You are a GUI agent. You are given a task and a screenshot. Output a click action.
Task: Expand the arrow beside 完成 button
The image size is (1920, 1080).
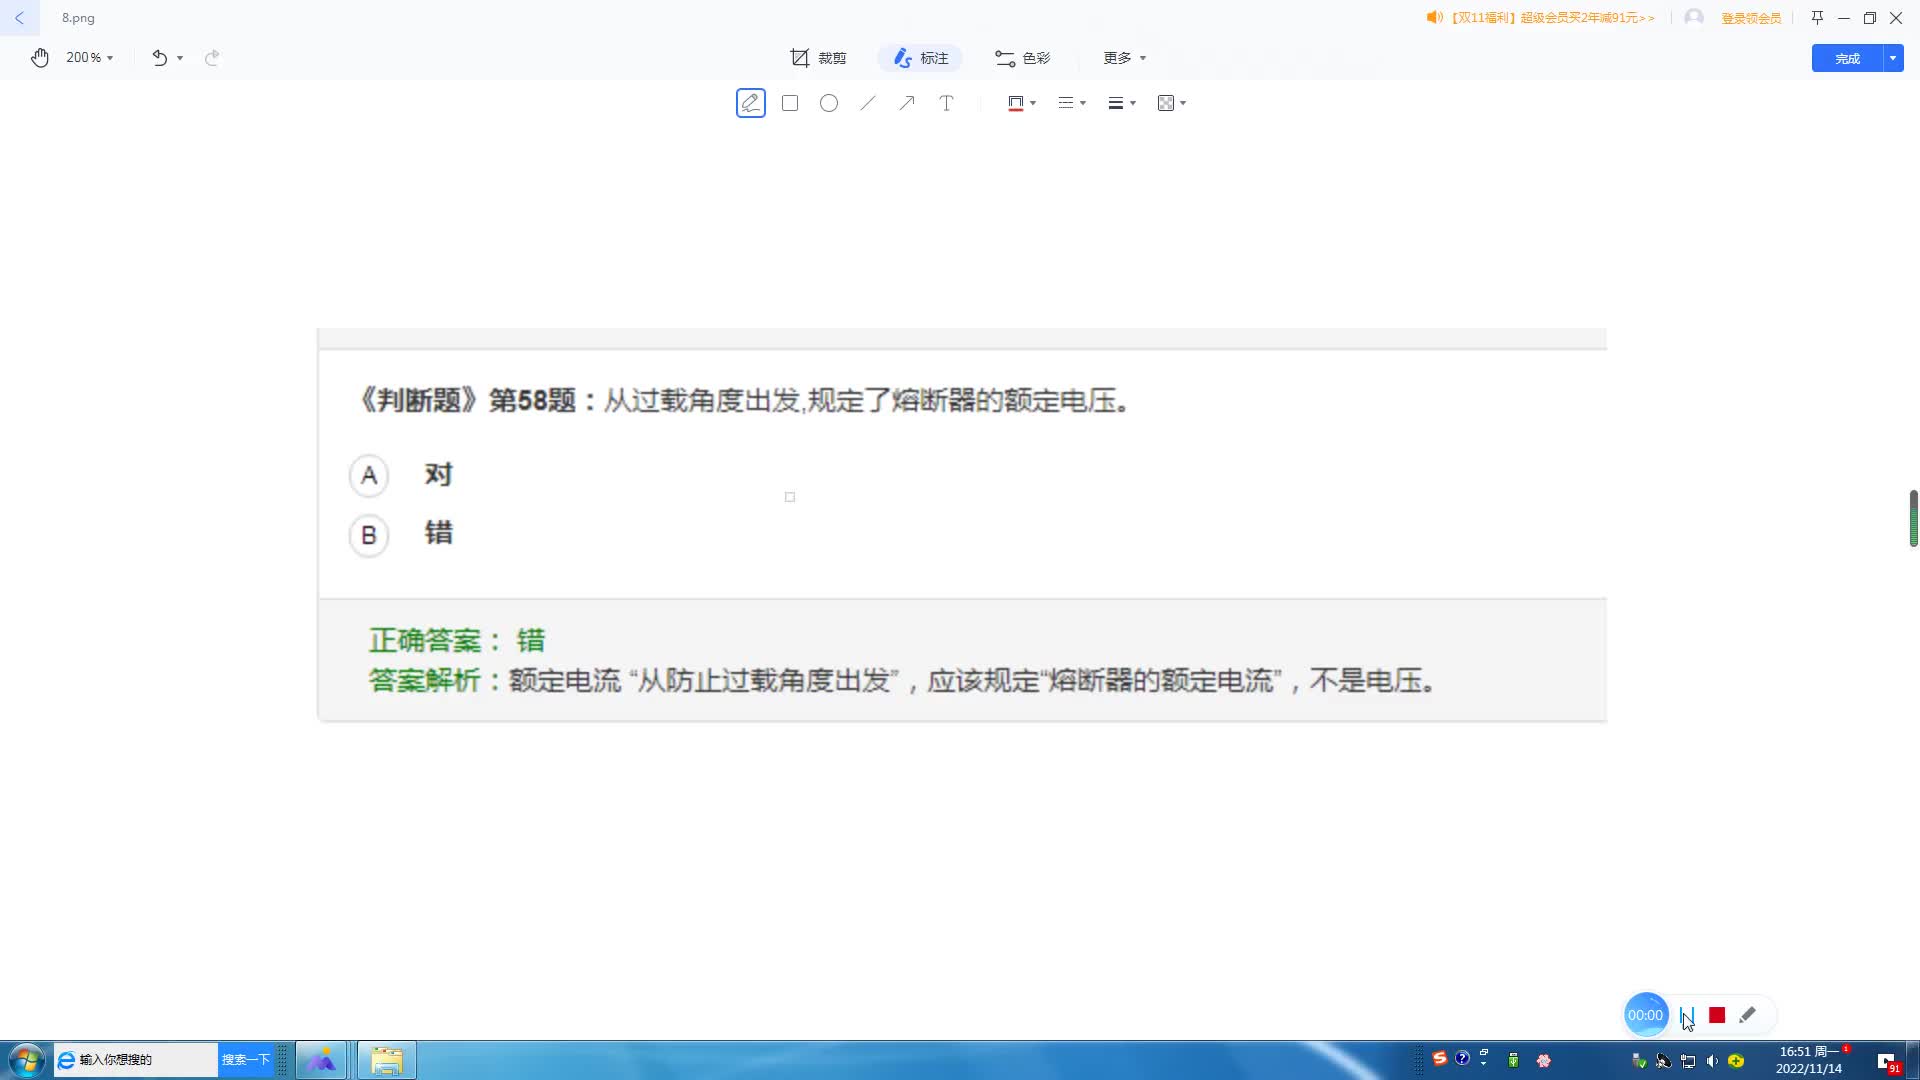(x=1893, y=58)
